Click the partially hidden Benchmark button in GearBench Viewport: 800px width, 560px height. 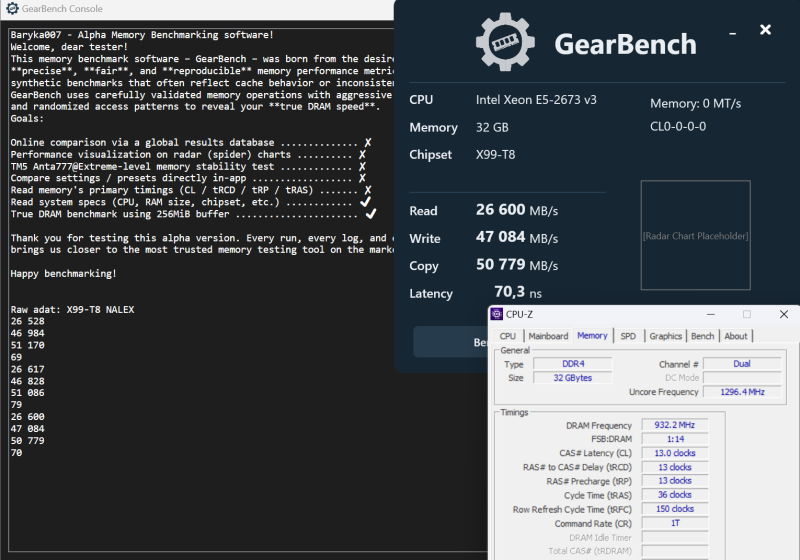tap(451, 342)
